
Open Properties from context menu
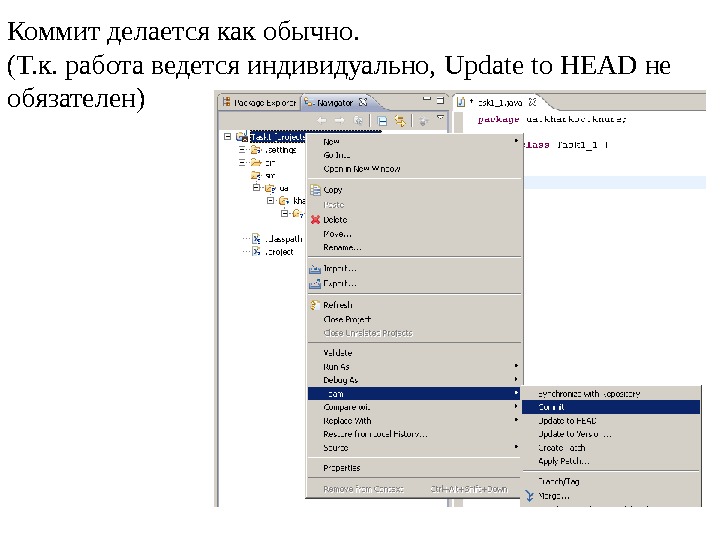tap(415, 468)
